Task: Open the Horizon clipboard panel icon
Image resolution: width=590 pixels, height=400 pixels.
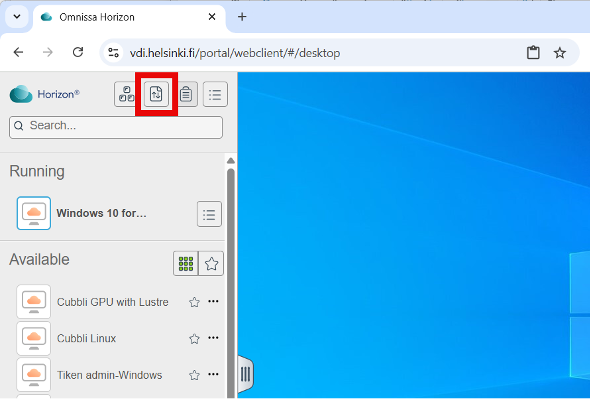Action: coord(186,94)
